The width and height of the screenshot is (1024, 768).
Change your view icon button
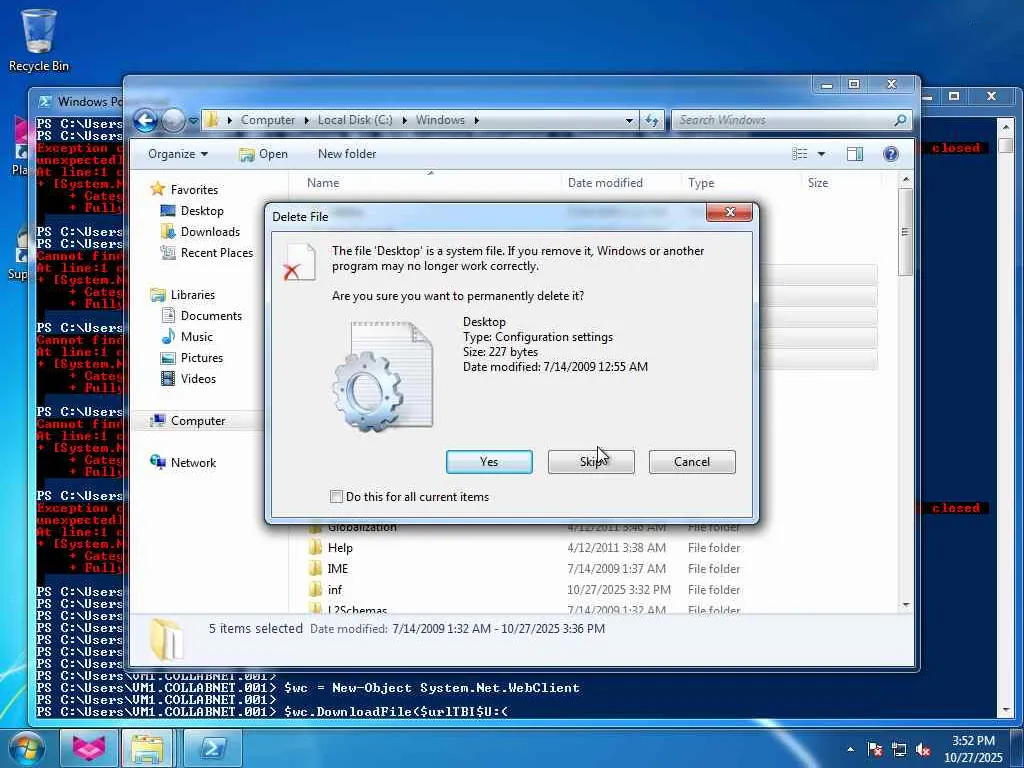click(800, 154)
